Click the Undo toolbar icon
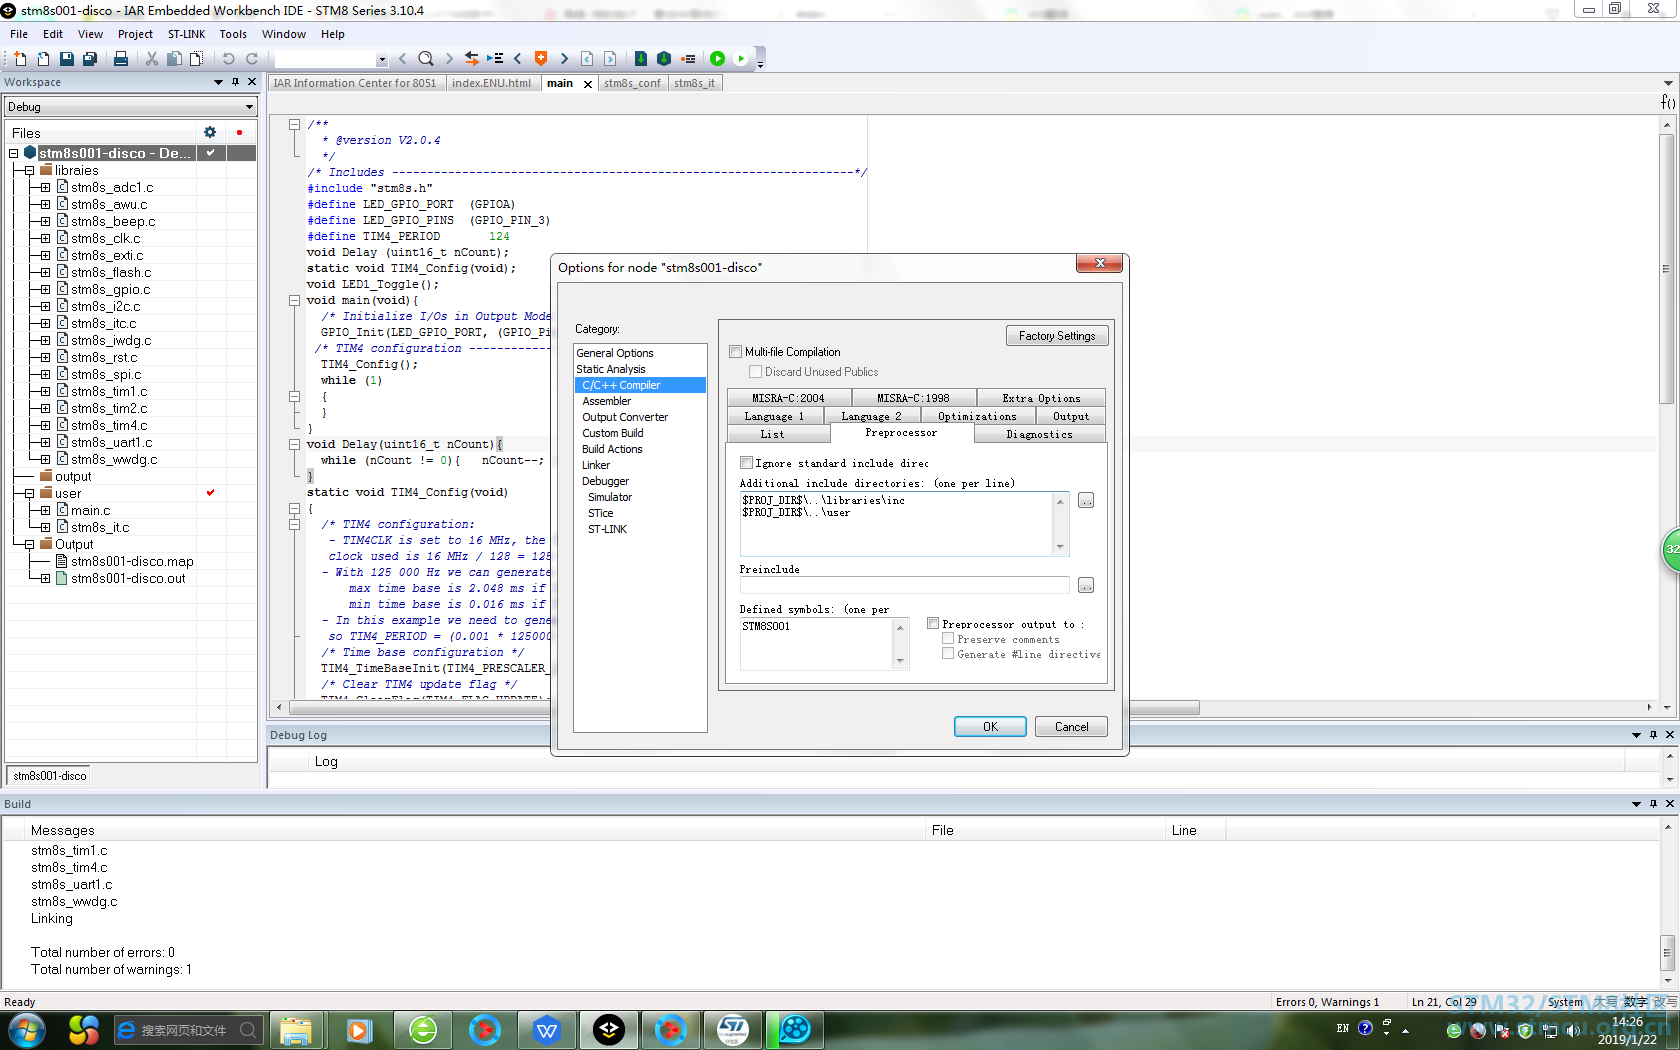Image resolution: width=1680 pixels, height=1050 pixels. point(228,59)
